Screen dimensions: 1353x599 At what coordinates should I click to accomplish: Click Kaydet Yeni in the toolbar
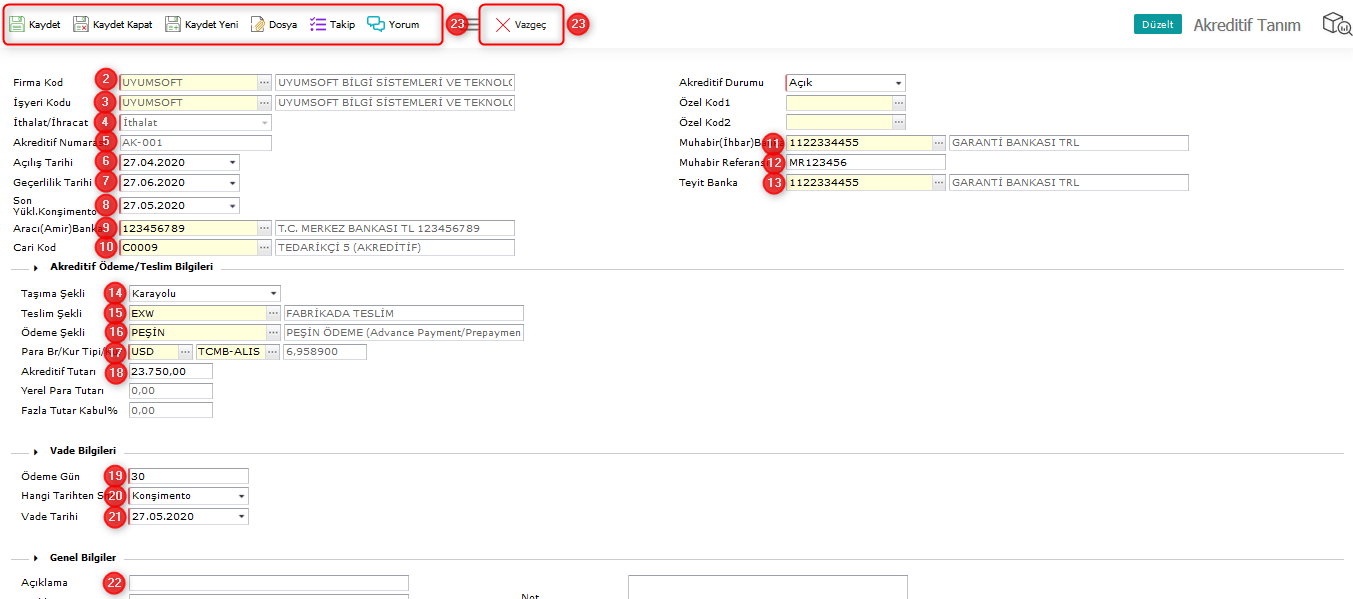[201, 24]
